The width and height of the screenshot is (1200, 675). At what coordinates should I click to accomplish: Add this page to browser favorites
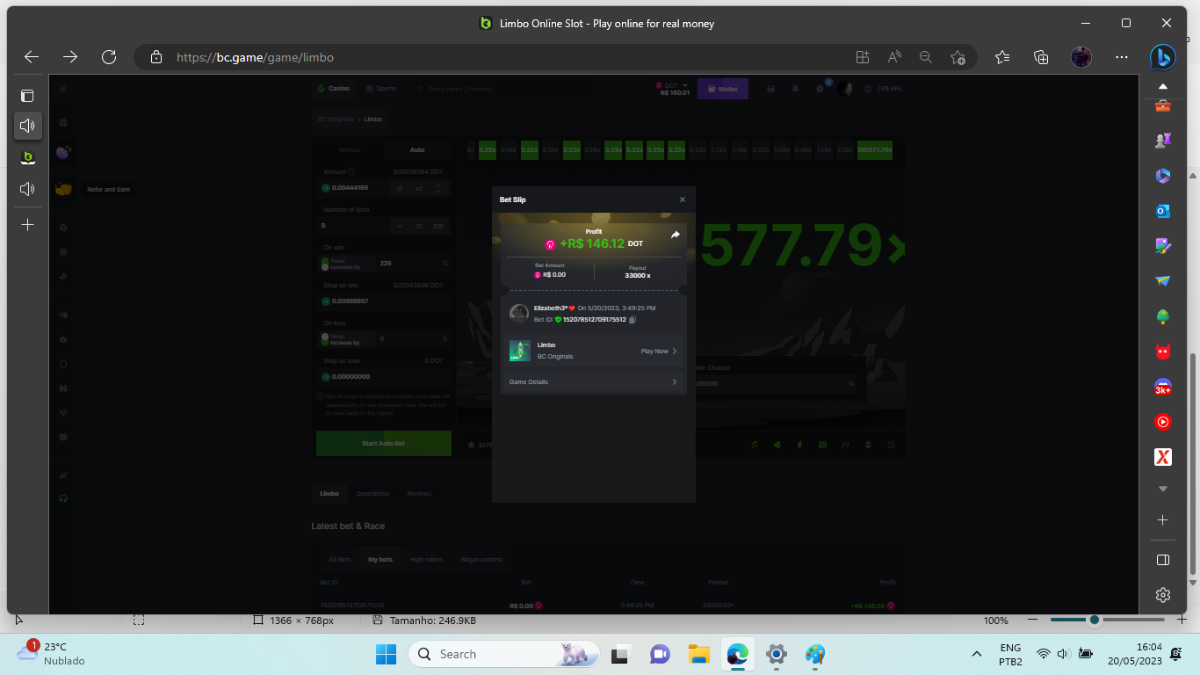pyautogui.click(x=958, y=57)
